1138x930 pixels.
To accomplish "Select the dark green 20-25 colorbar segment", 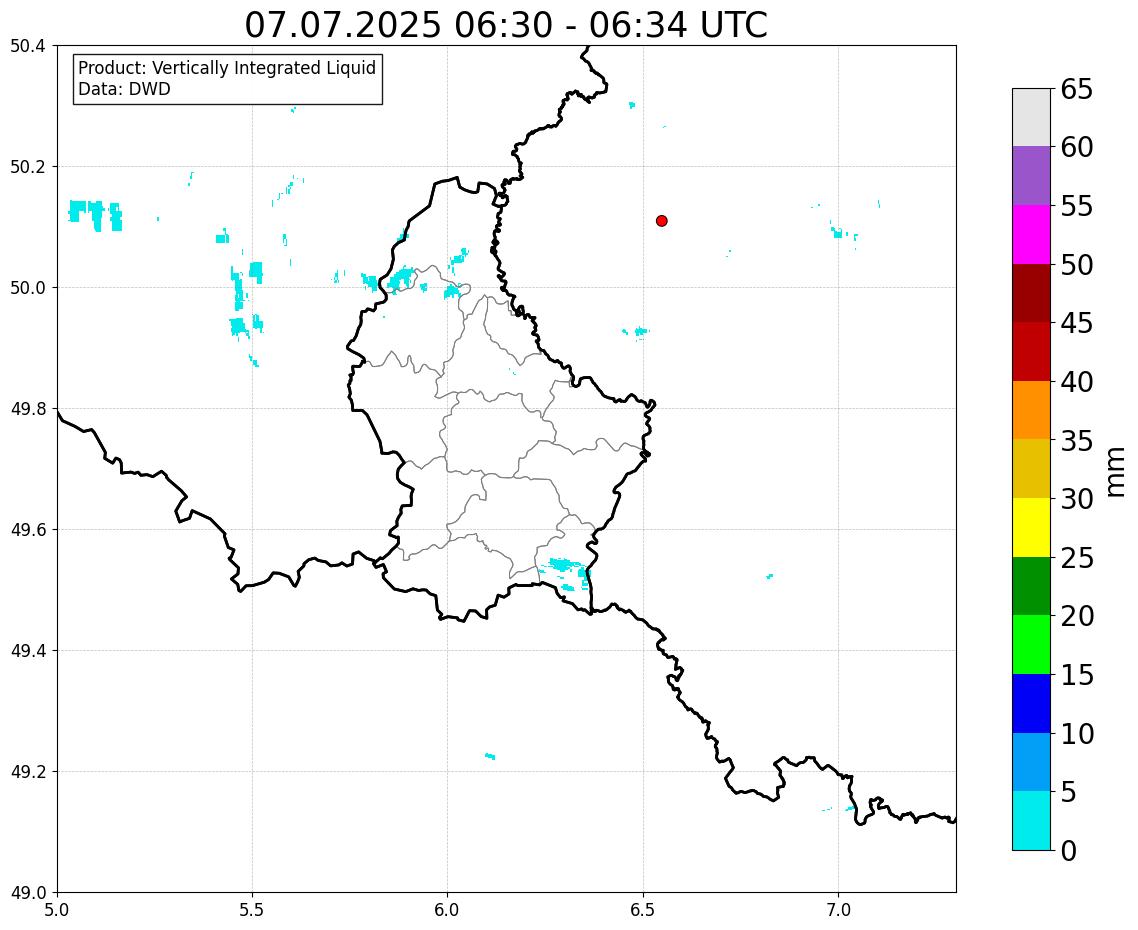I will 1031,586.
